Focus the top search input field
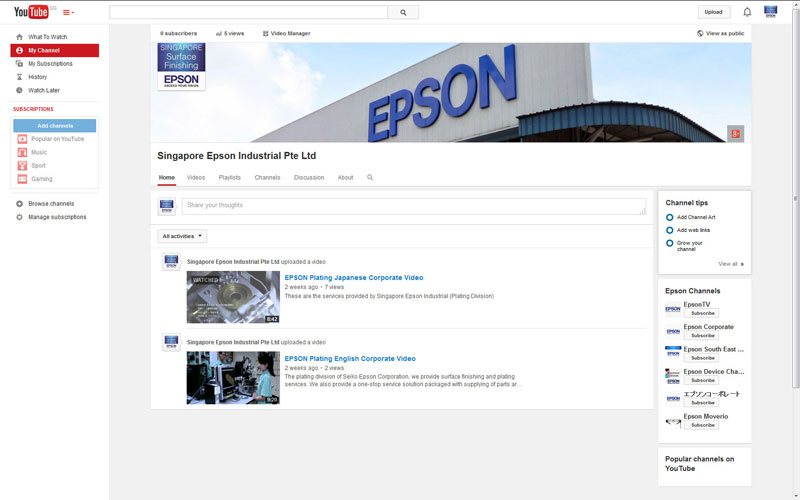 tap(248, 12)
